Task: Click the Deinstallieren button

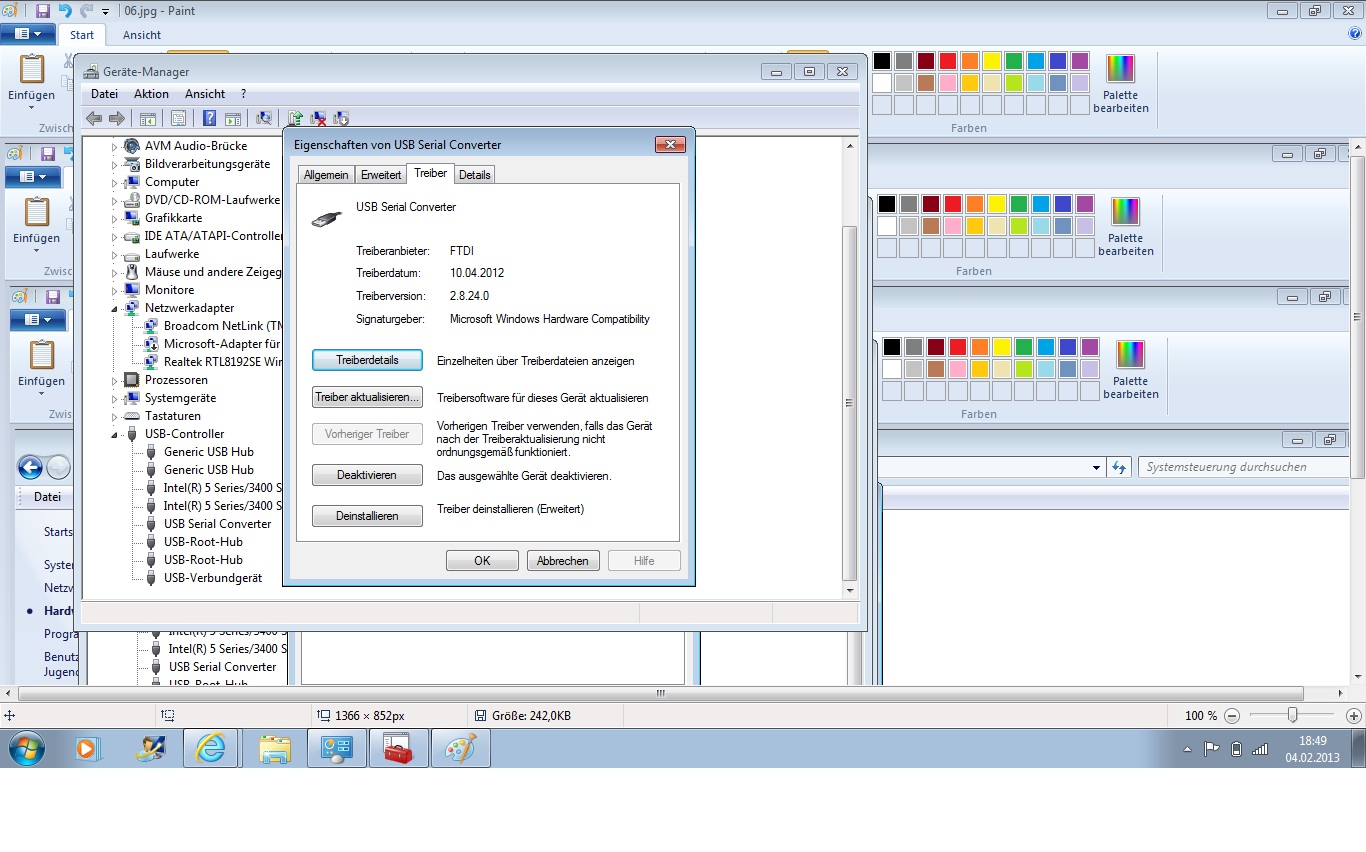Action: coord(367,516)
